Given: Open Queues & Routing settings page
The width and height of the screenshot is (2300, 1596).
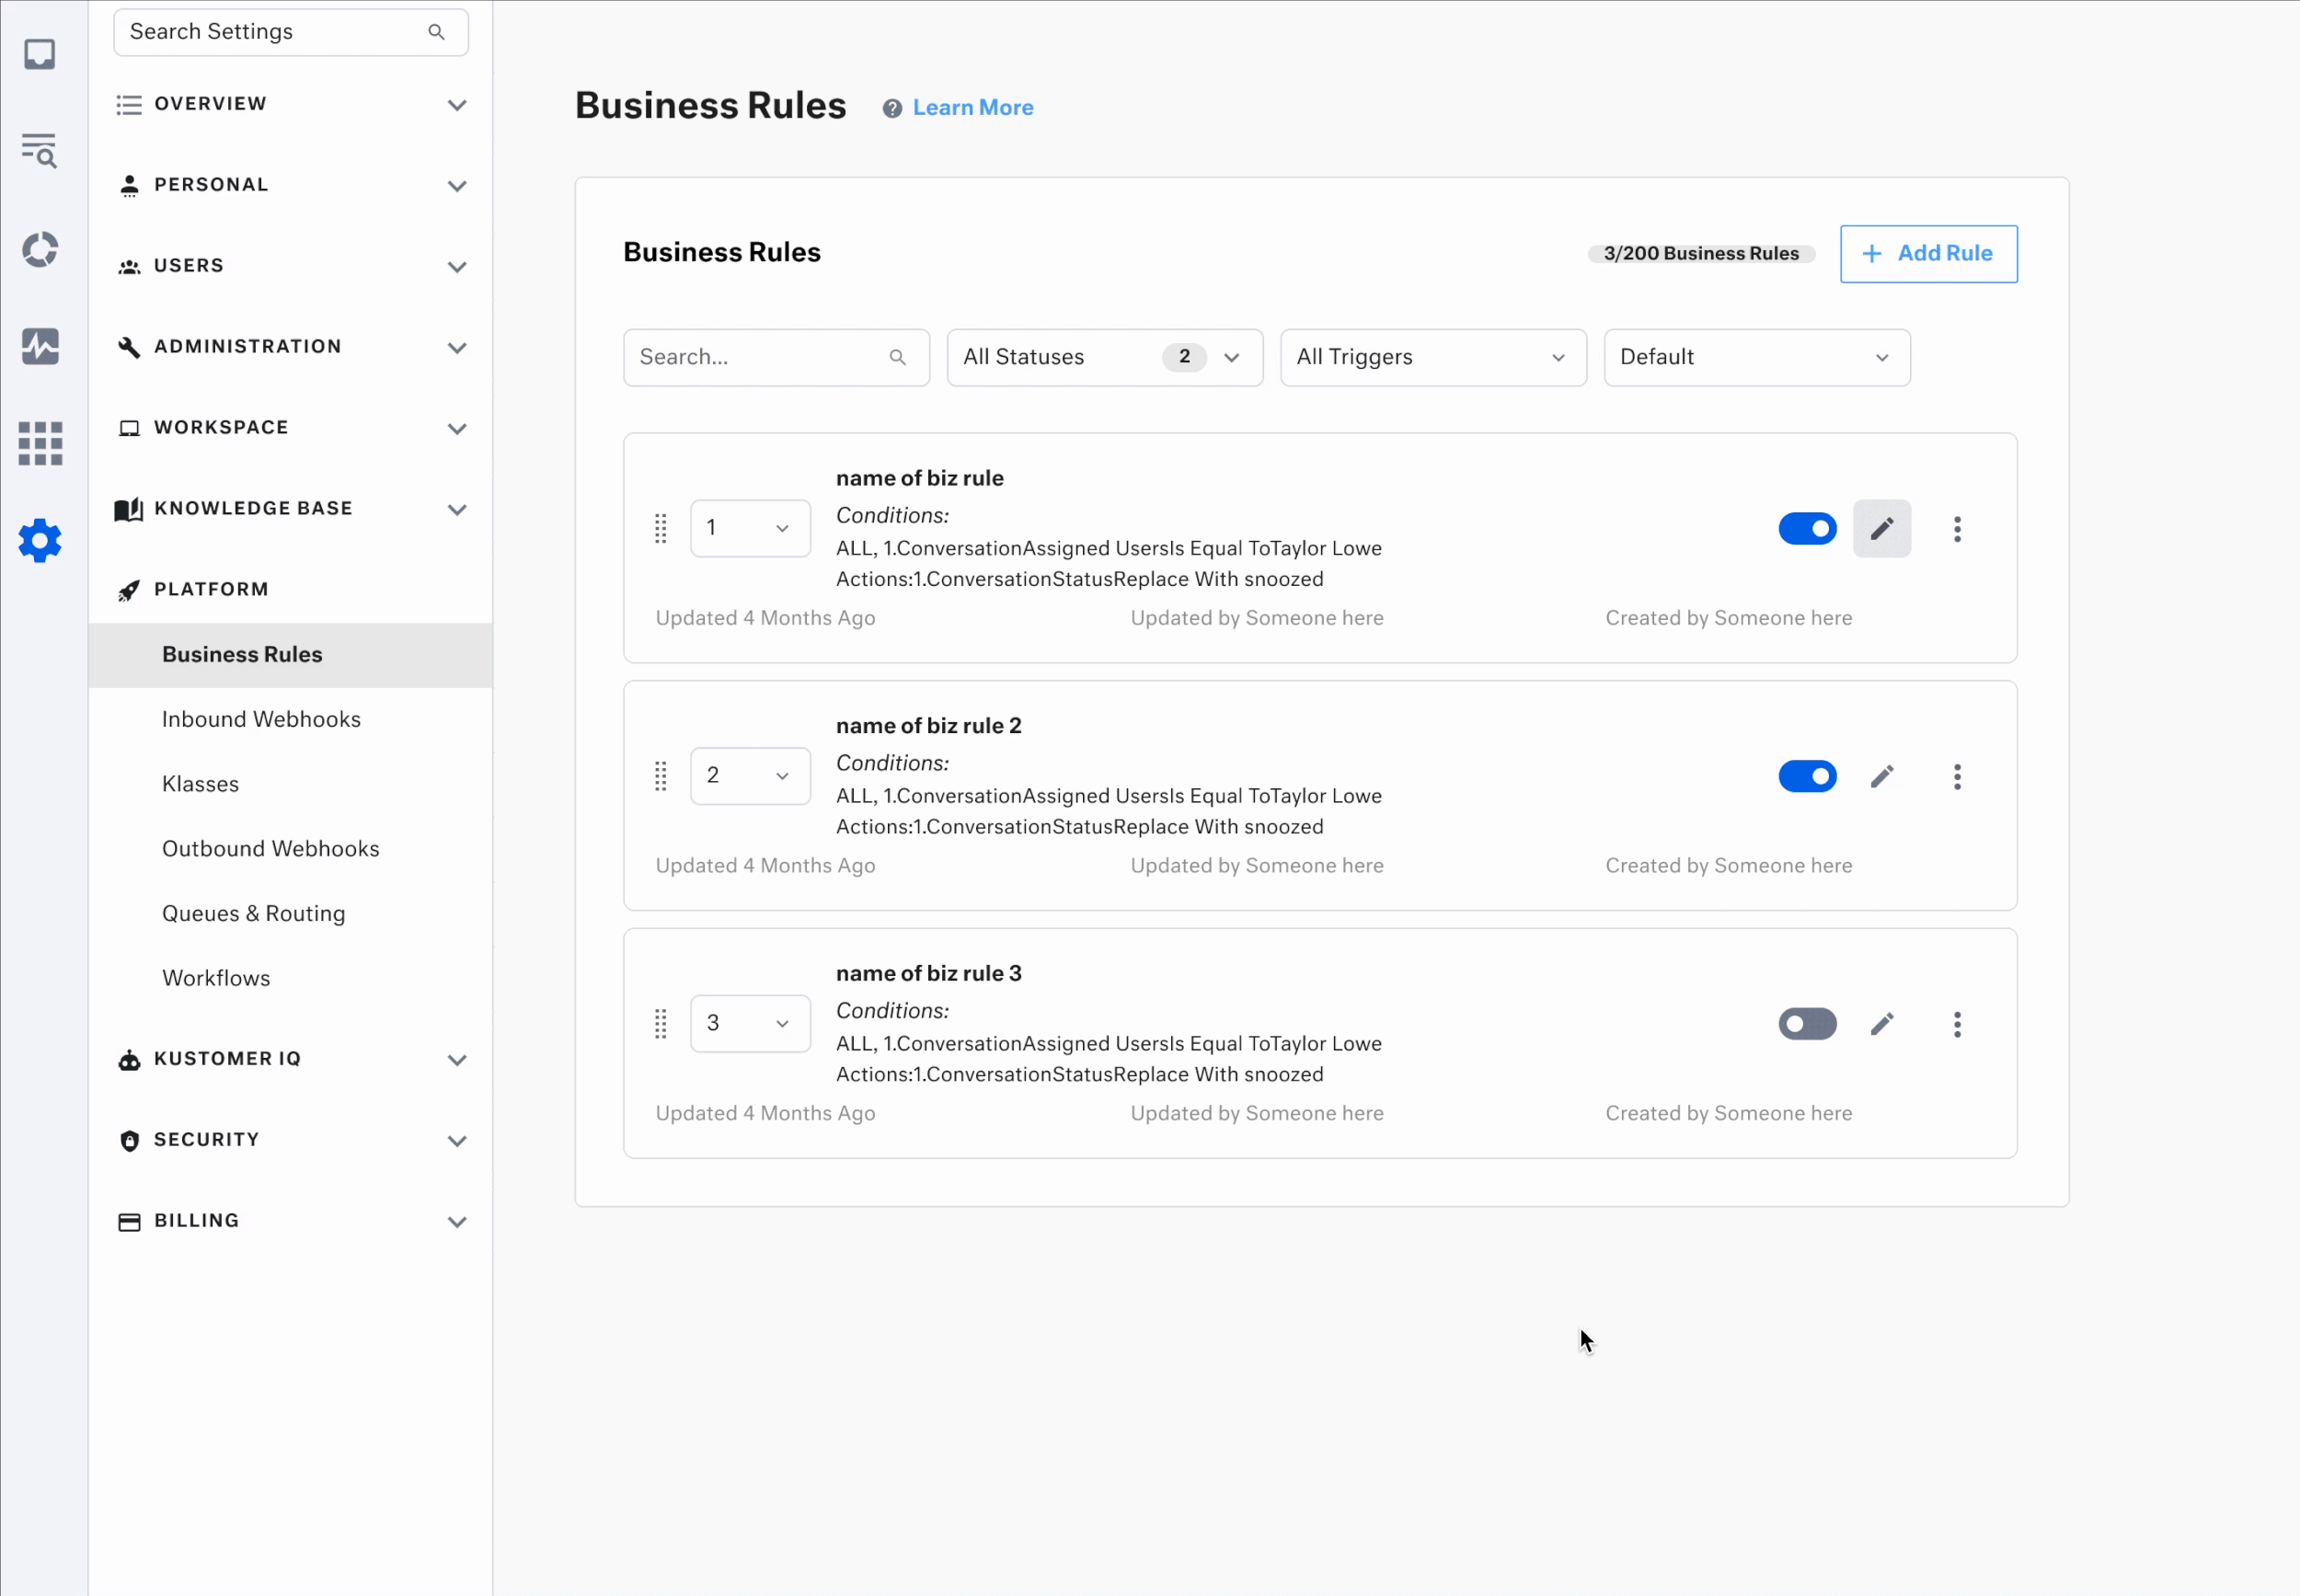Looking at the screenshot, I should tap(253, 914).
